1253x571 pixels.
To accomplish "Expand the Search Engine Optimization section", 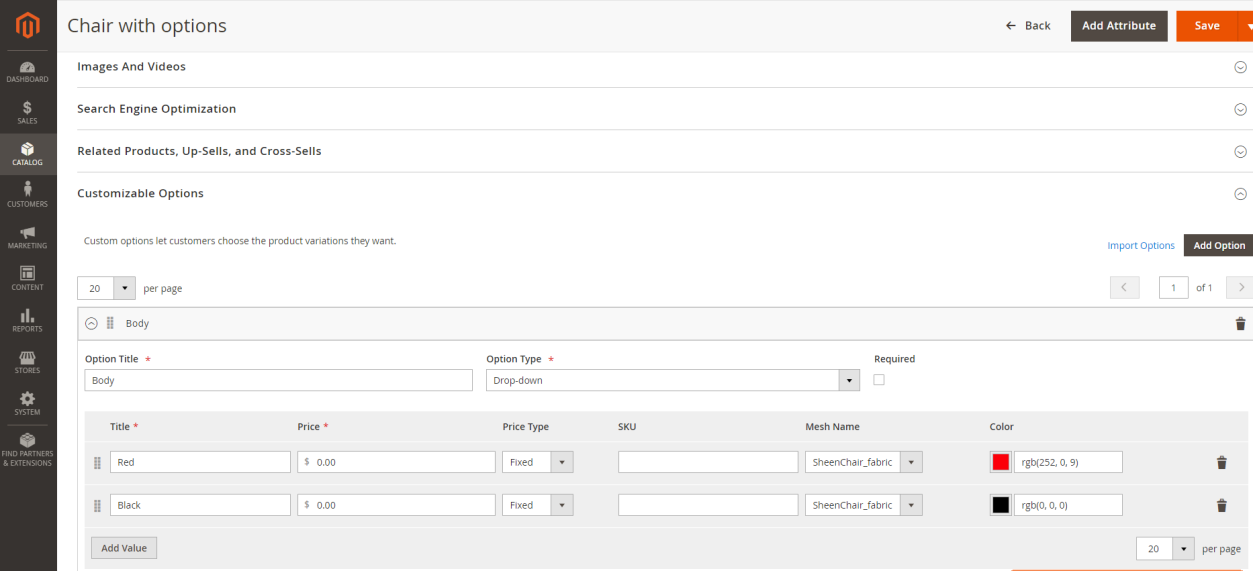I will pyautogui.click(x=1240, y=109).
